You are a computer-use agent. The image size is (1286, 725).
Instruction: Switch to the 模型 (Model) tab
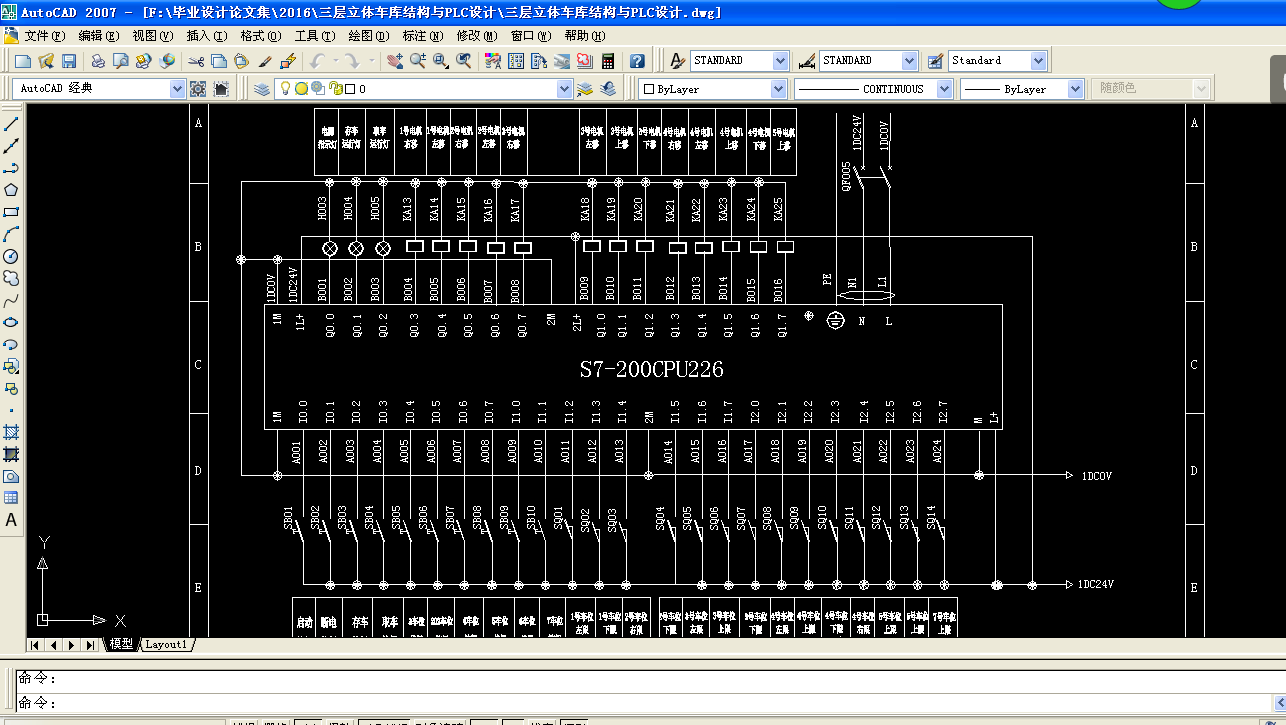tap(121, 645)
